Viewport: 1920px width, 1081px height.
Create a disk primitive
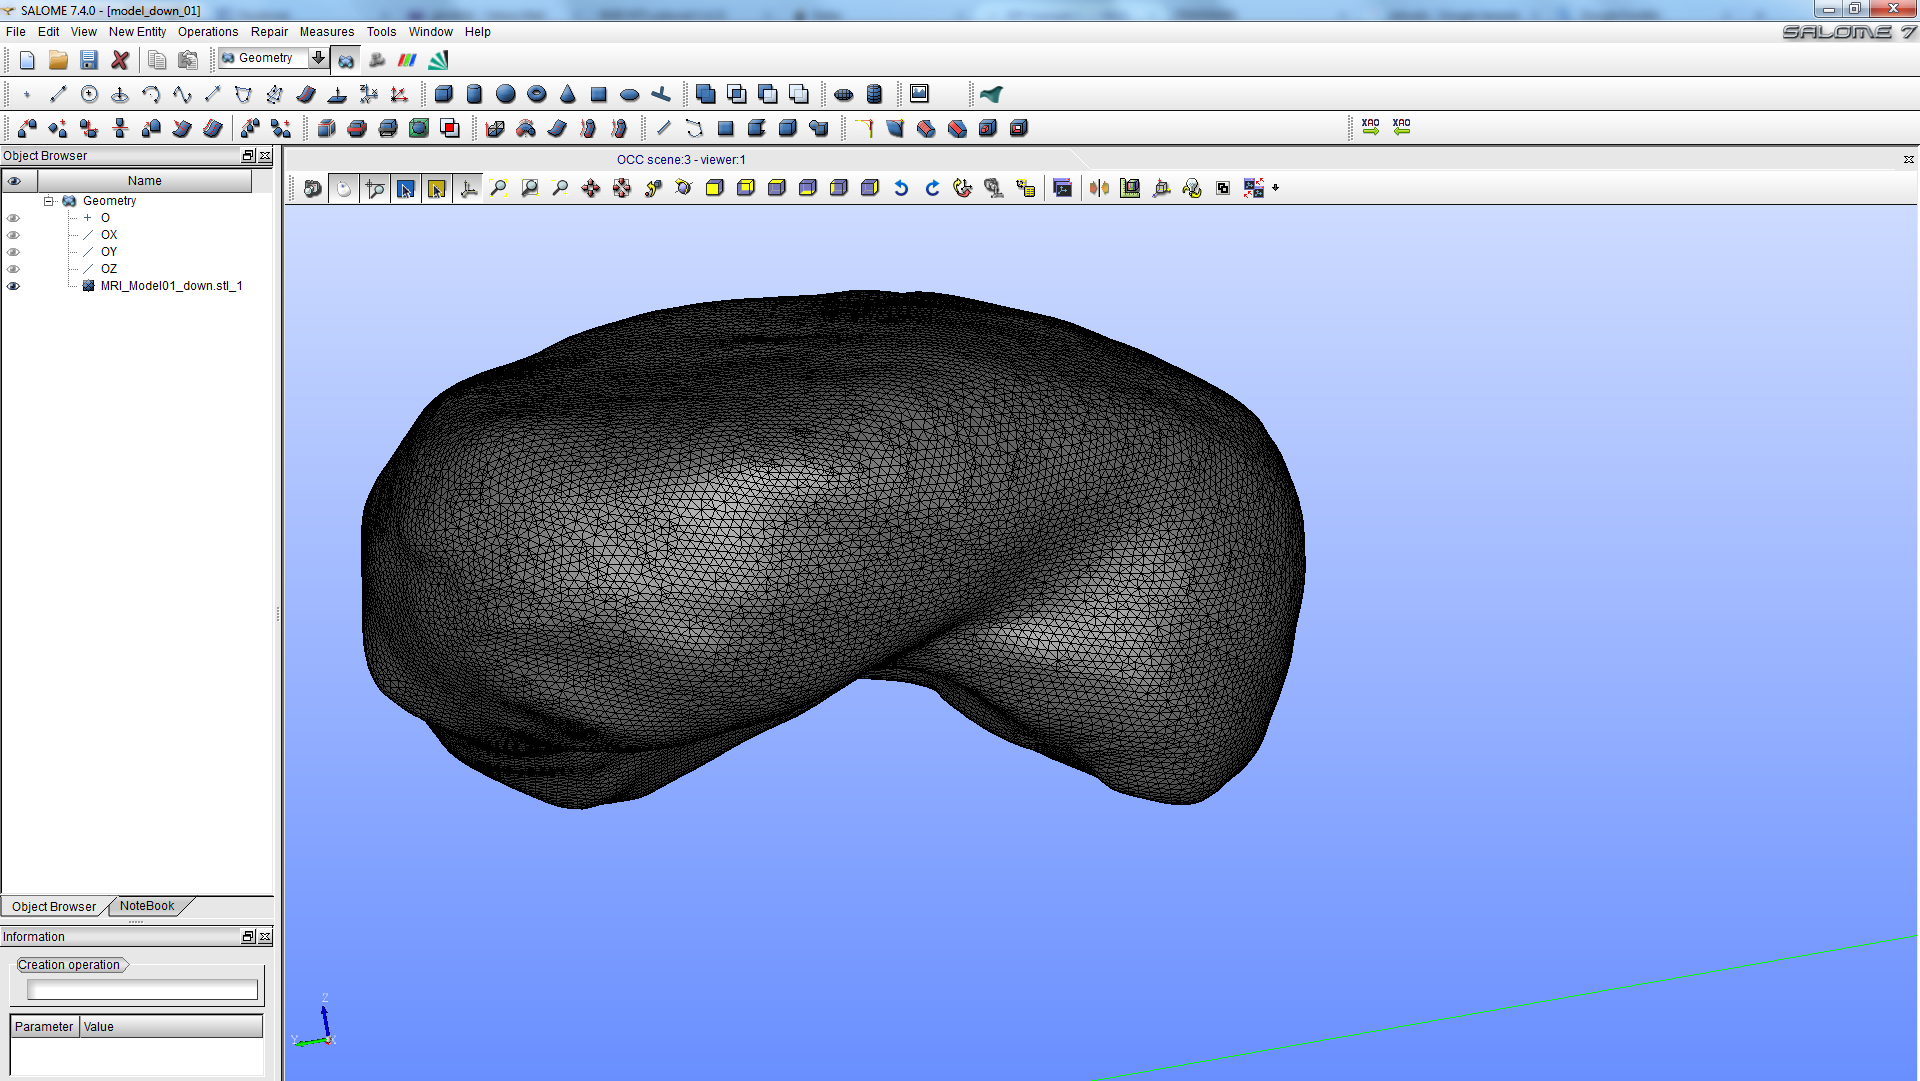coord(630,94)
